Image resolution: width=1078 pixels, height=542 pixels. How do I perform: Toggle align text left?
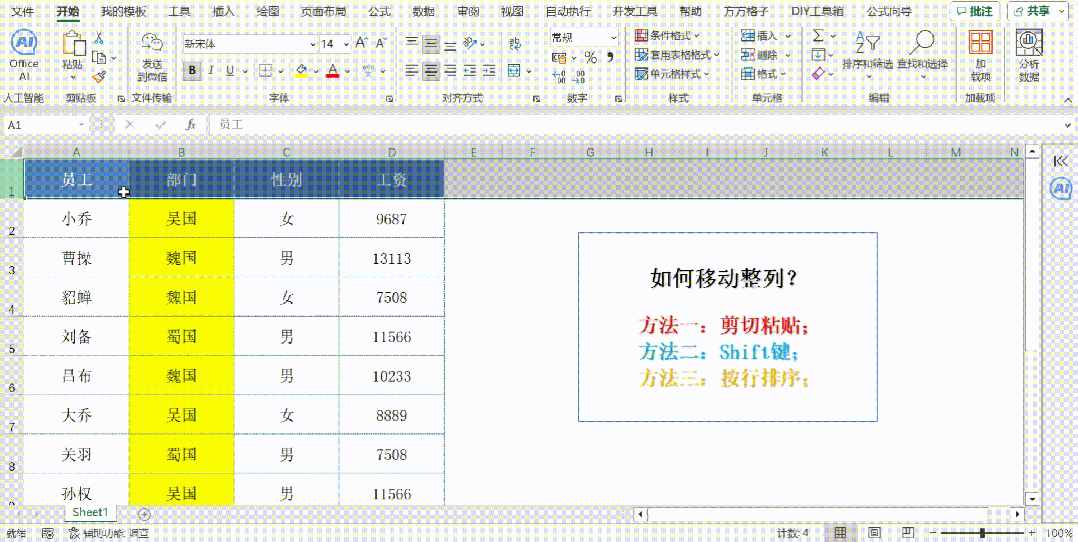pyautogui.click(x=412, y=70)
